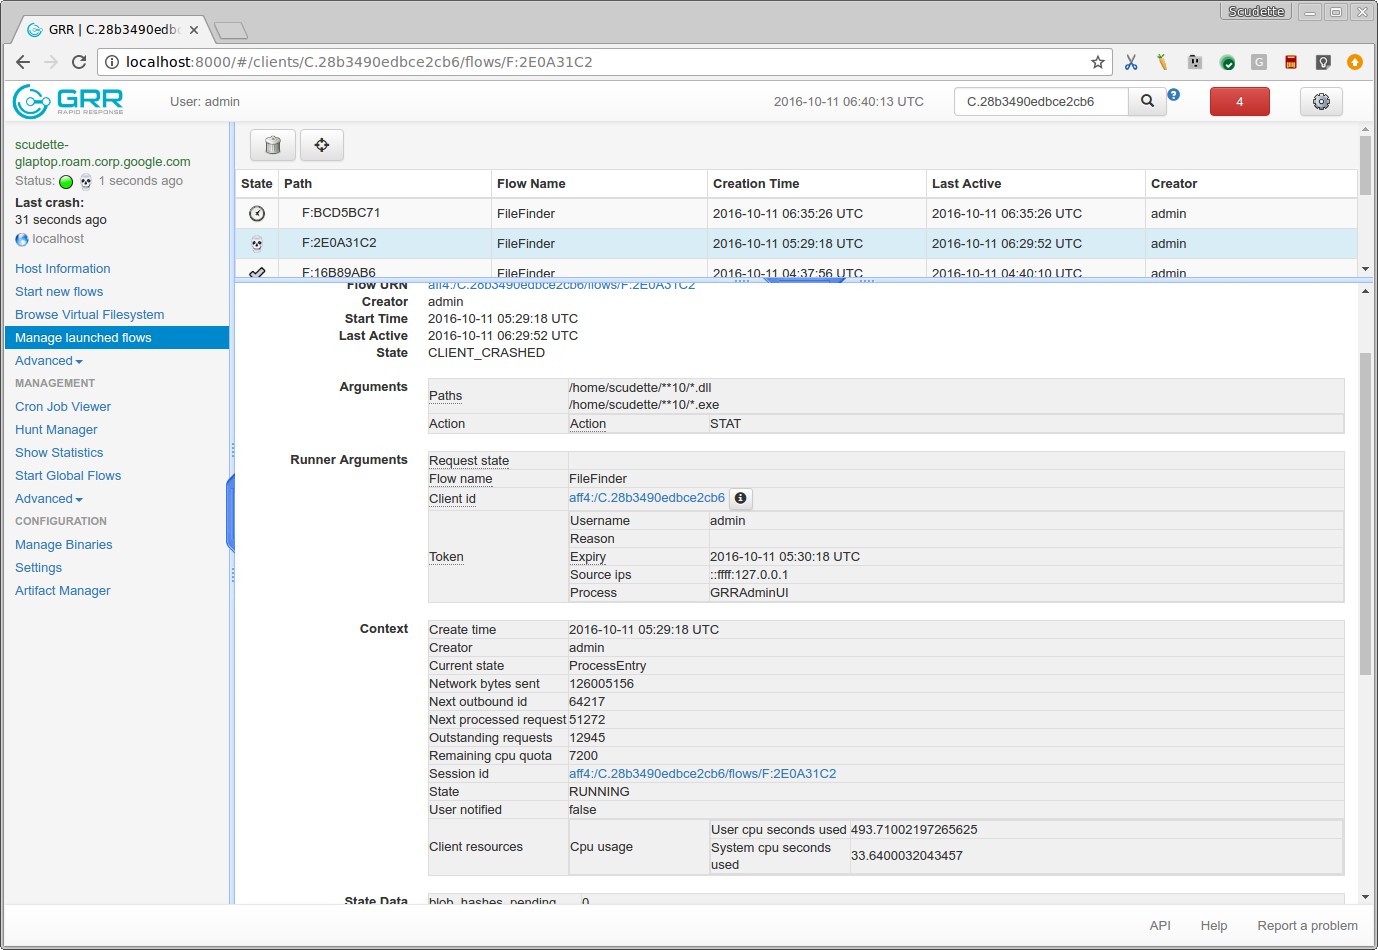The image size is (1378, 950).
Task: Click the info icon beside Client id
Action: click(x=740, y=498)
